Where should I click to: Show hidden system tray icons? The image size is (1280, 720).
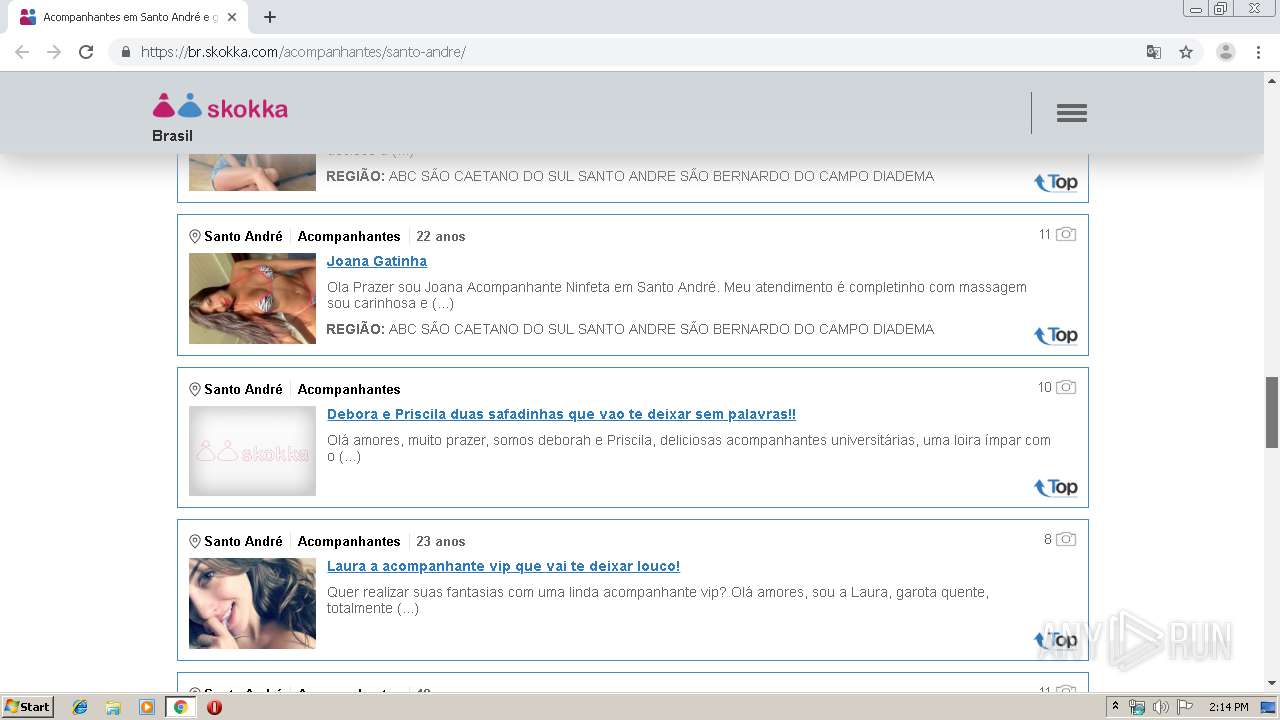coord(1115,707)
